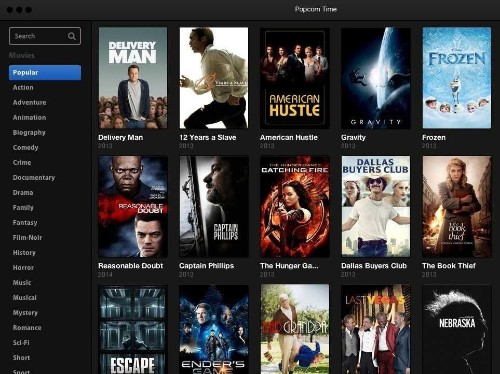Image resolution: width=500 pixels, height=374 pixels.
Task: Browse the Adventure genre
Action: click(29, 102)
